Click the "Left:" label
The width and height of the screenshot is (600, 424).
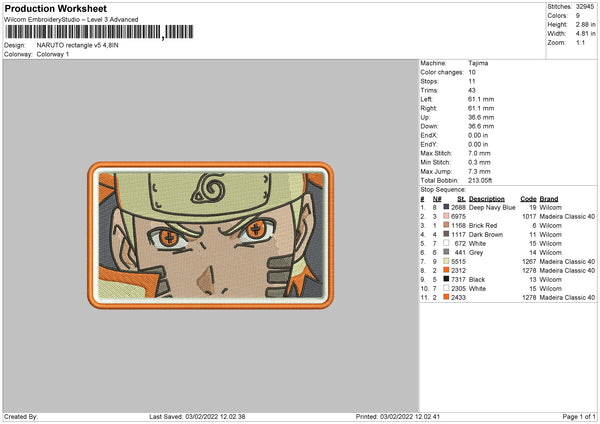point(426,99)
